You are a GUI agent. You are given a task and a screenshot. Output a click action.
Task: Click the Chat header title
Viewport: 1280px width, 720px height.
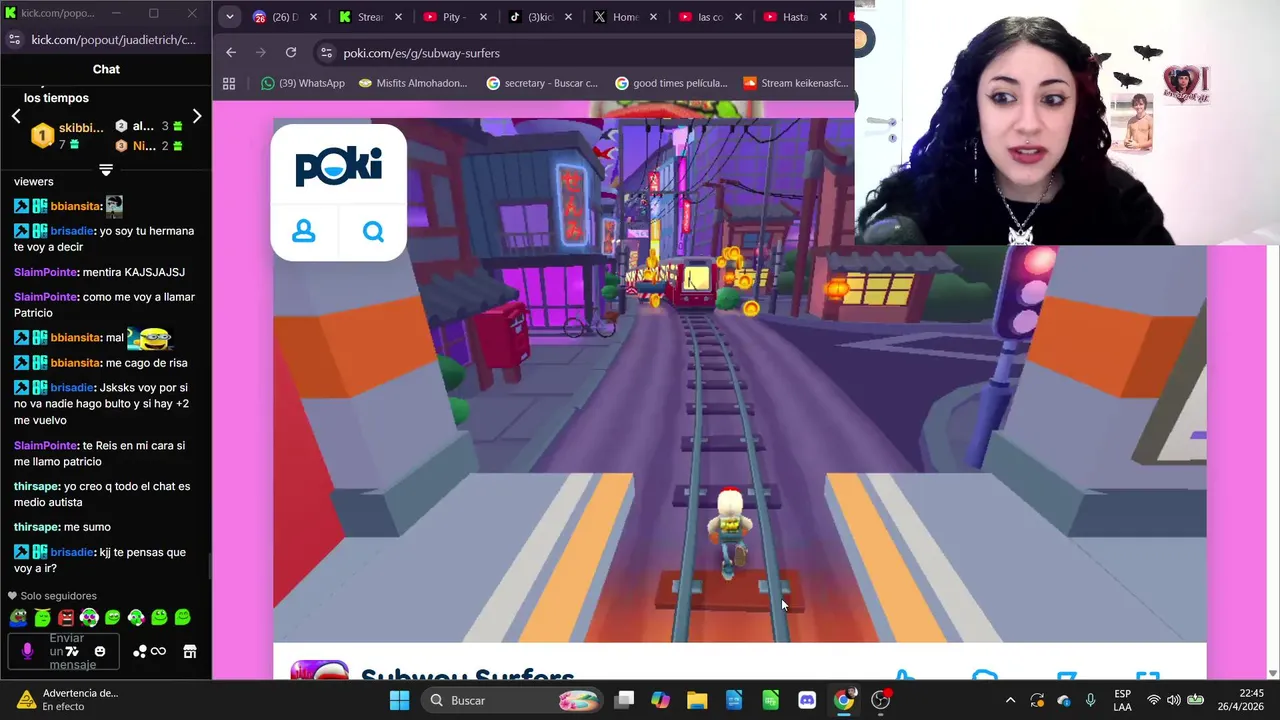pos(106,69)
